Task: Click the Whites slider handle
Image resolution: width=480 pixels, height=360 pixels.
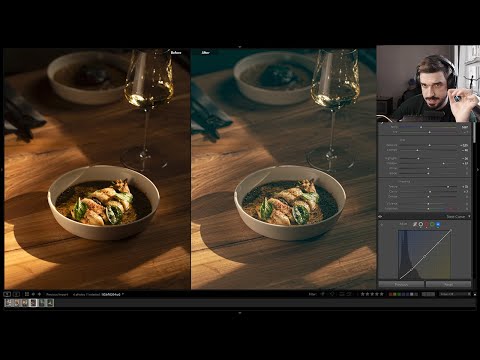Action: [x=428, y=169]
